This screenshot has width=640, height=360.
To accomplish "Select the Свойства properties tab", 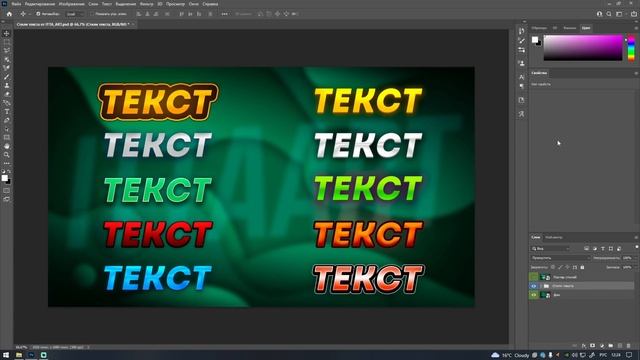I will click(x=539, y=73).
